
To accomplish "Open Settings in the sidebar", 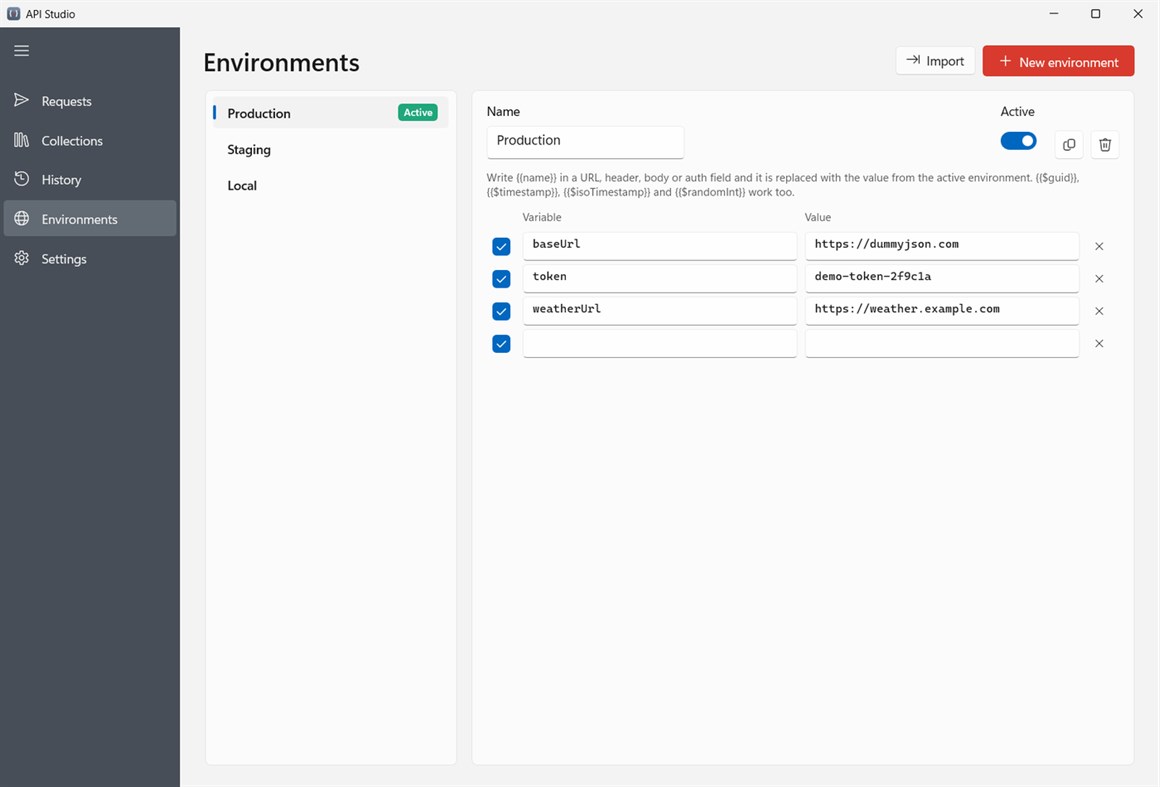I will [x=90, y=259].
